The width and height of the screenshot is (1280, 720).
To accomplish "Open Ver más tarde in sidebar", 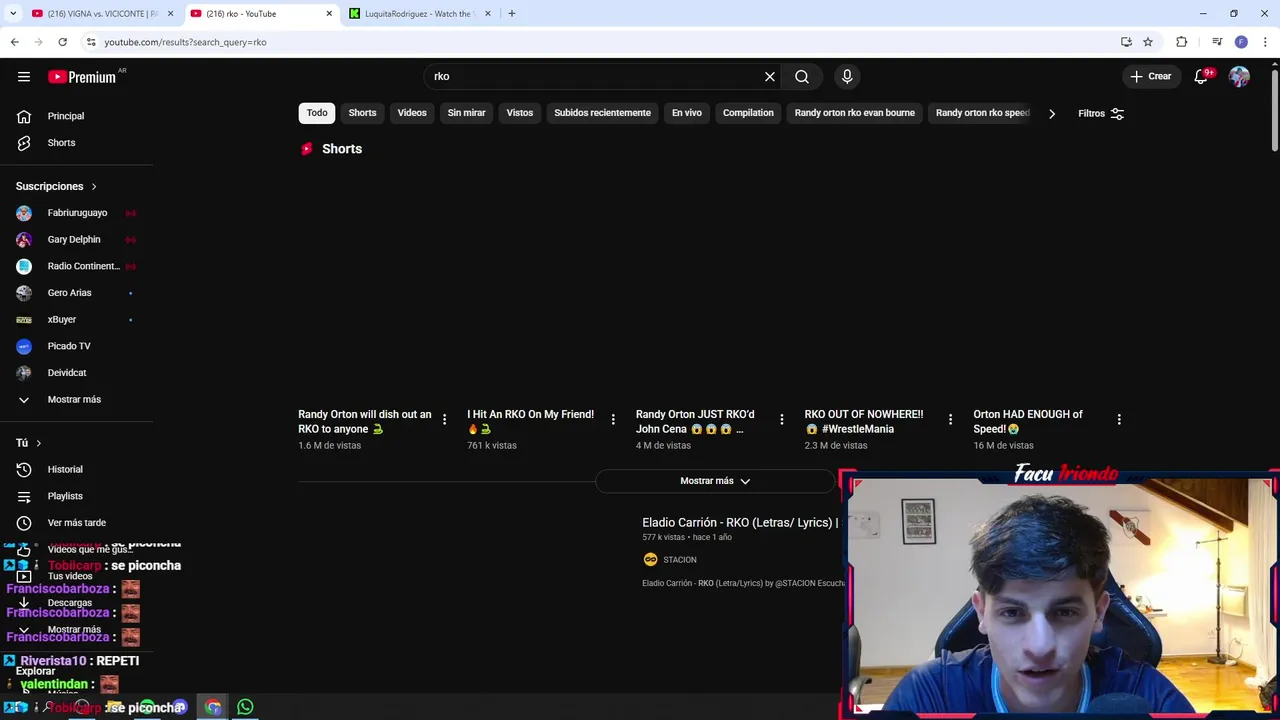I will [x=77, y=523].
